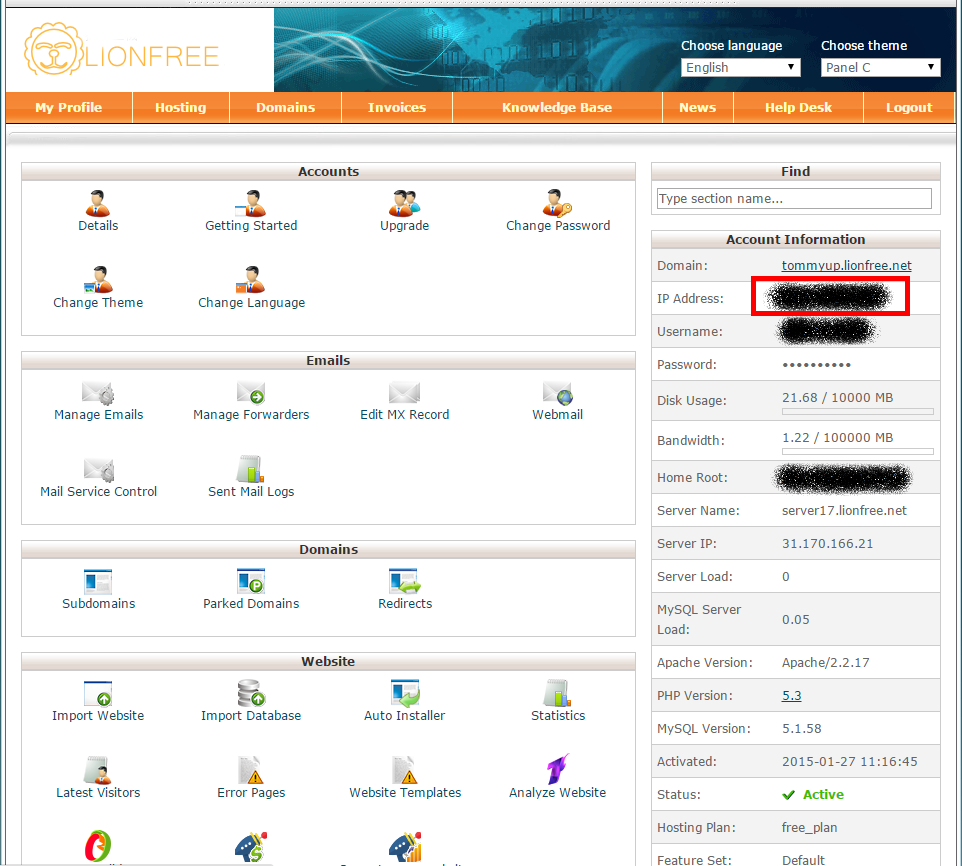
Task: Open the Help Desk menu item
Action: [x=798, y=107]
